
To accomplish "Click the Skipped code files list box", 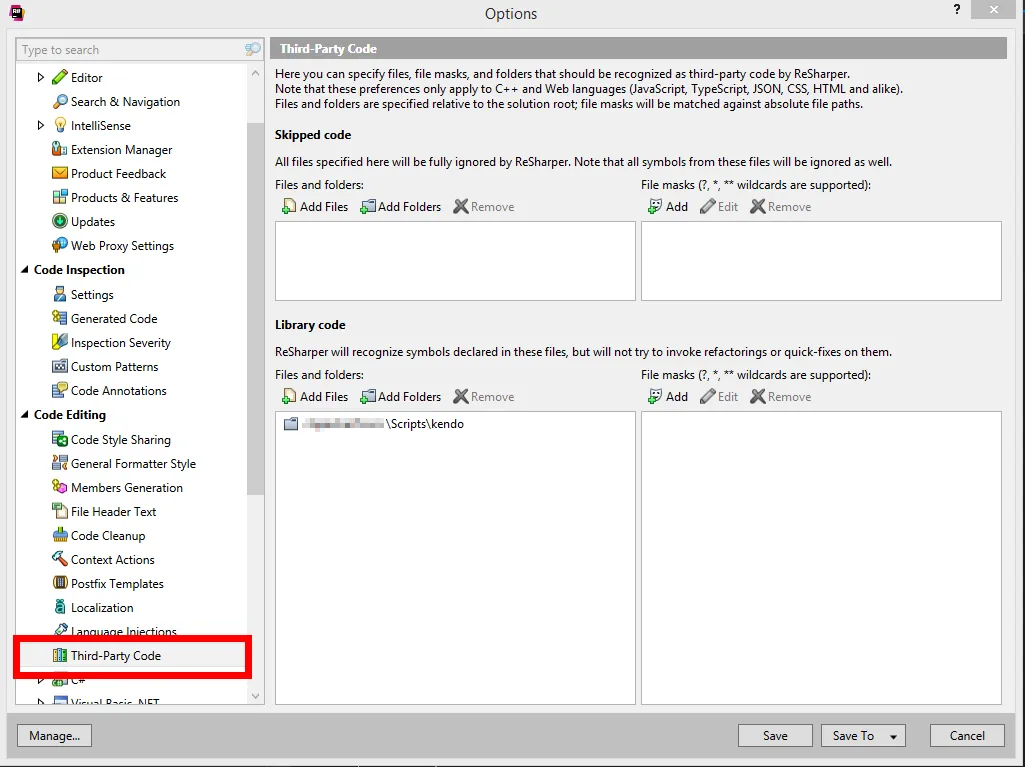I will click(x=455, y=261).
